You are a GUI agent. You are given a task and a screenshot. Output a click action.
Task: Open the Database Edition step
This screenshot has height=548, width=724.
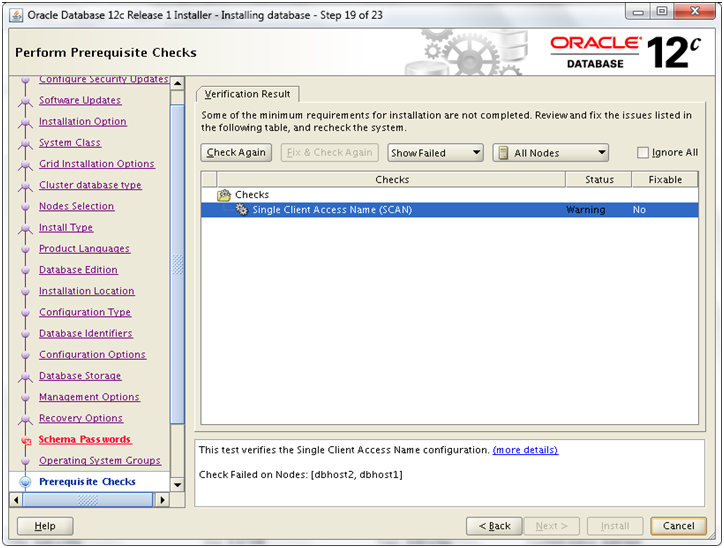pos(78,270)
